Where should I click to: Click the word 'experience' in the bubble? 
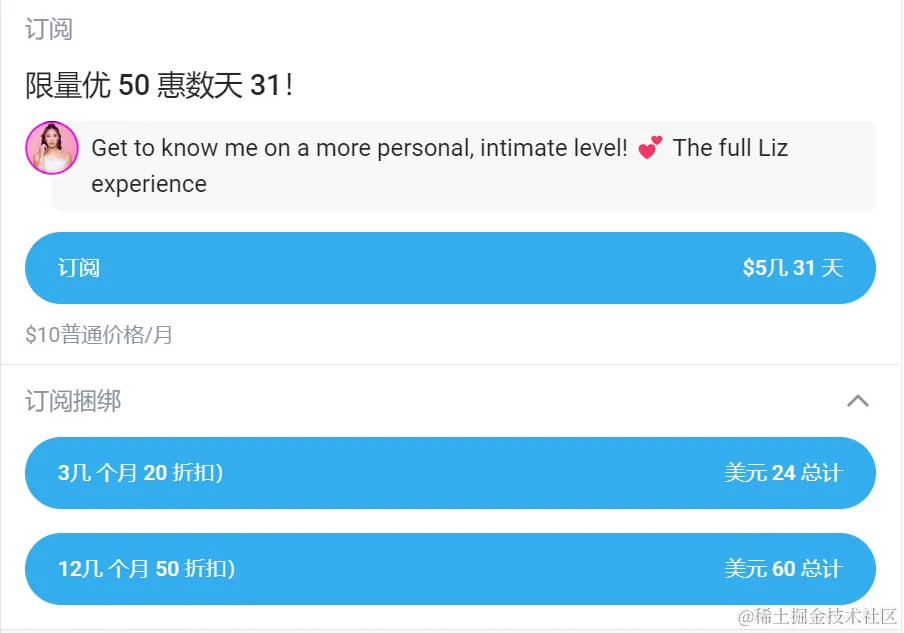click(149, 184)
